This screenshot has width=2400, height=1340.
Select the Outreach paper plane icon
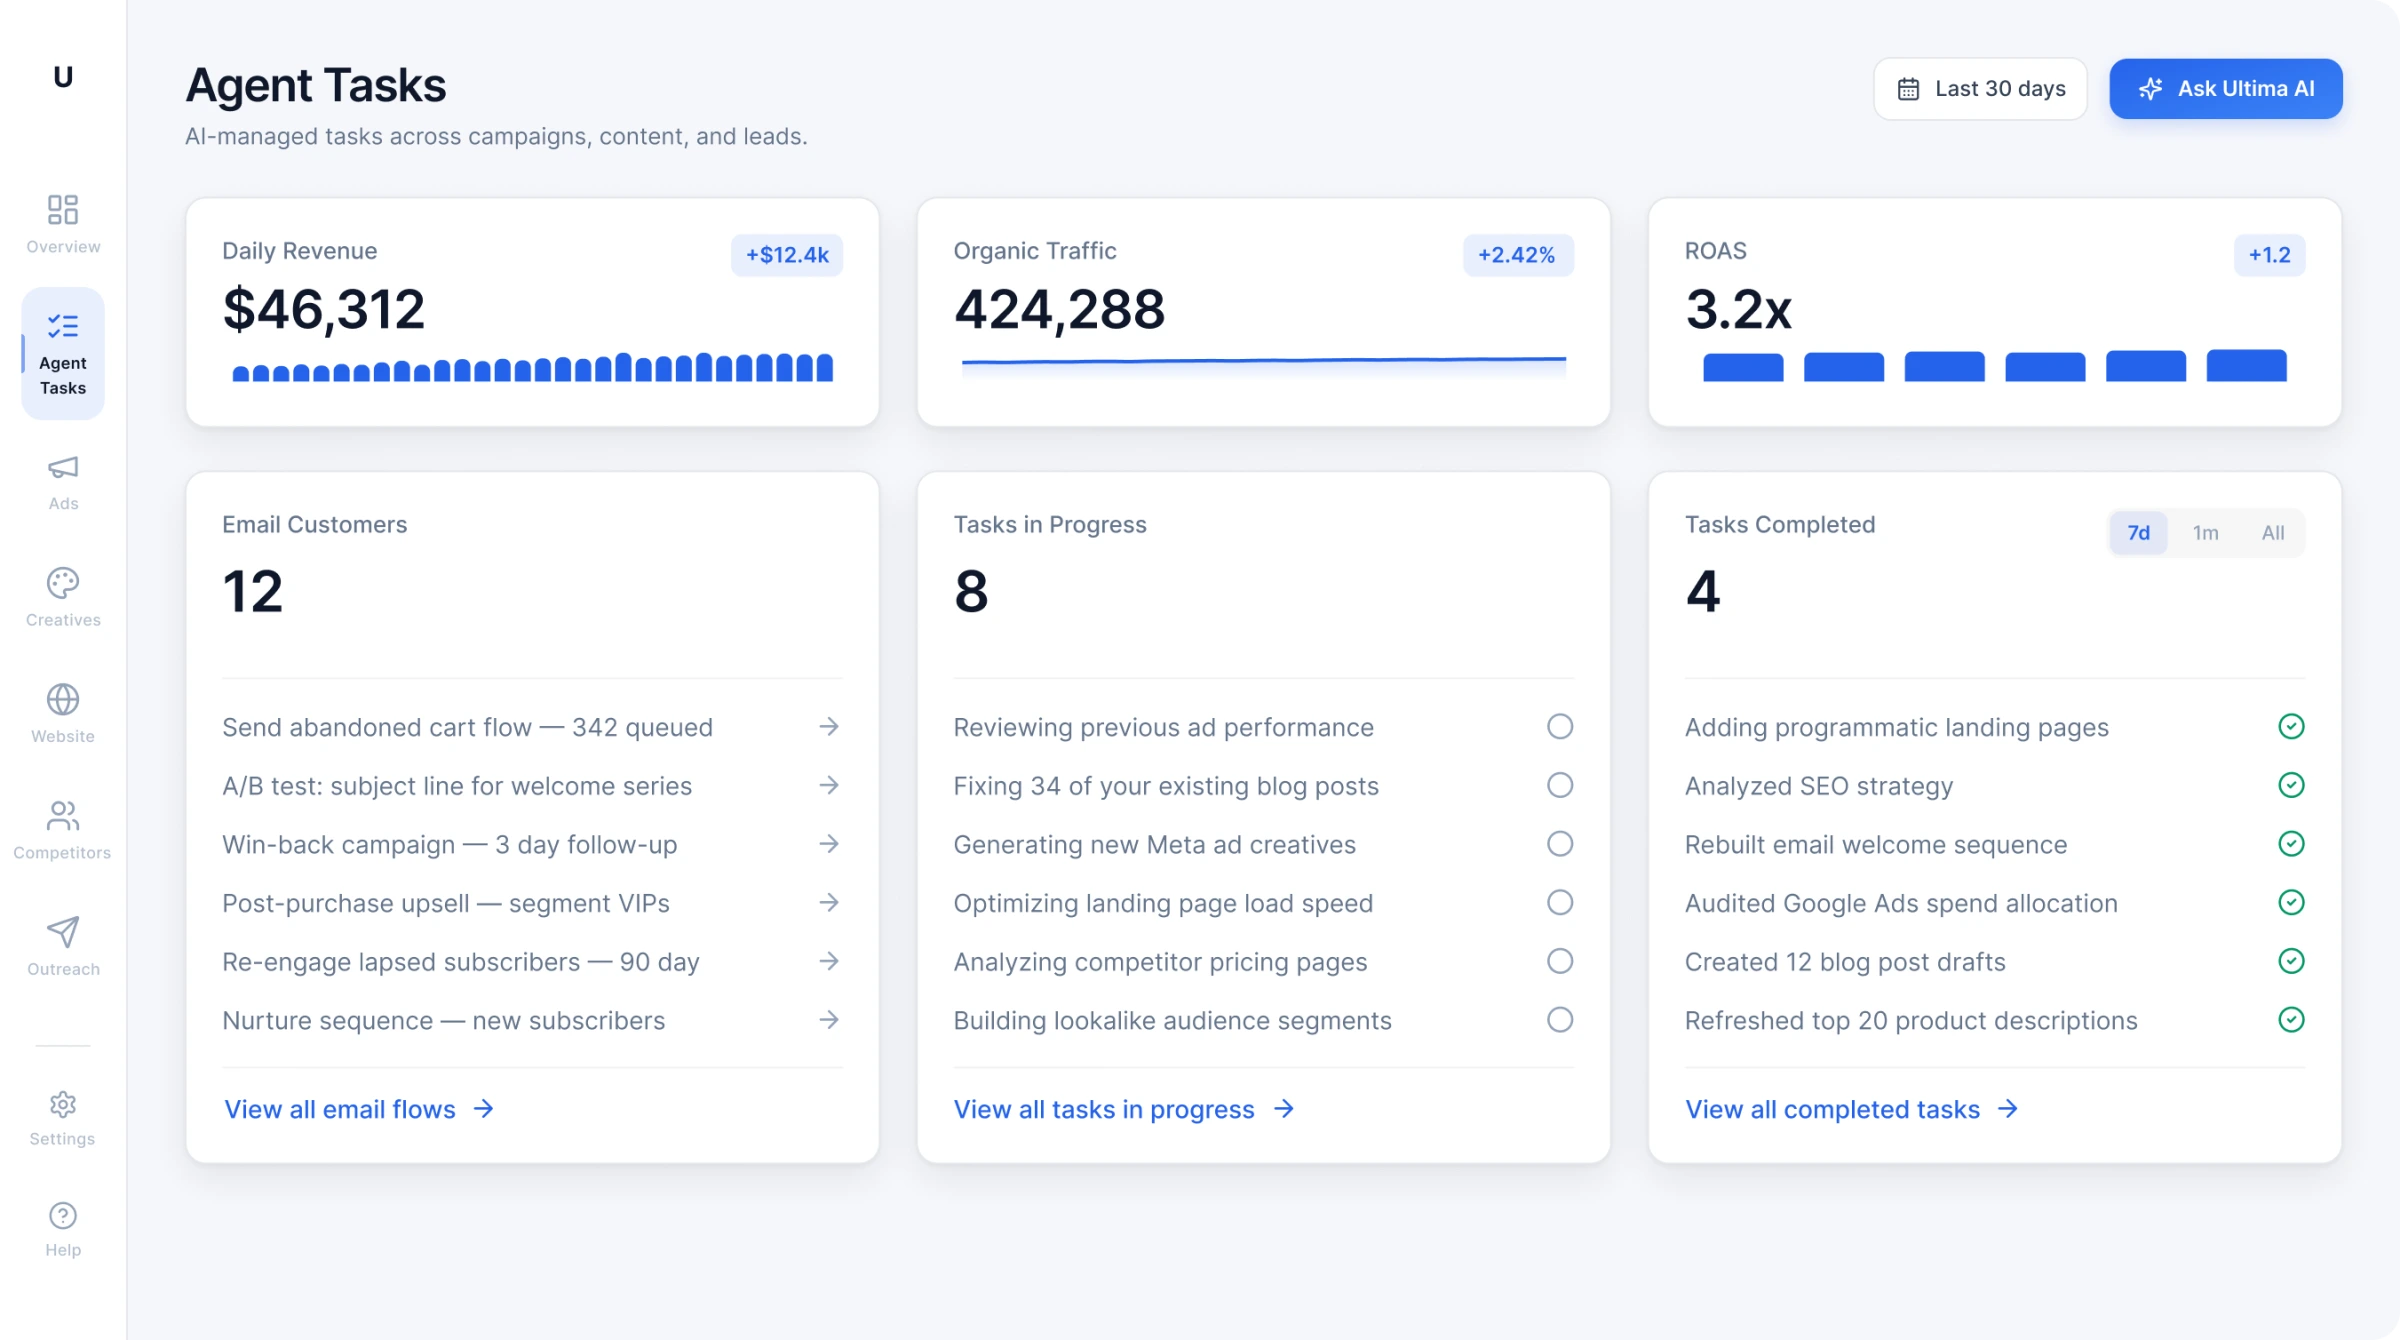tap(63, 932)
